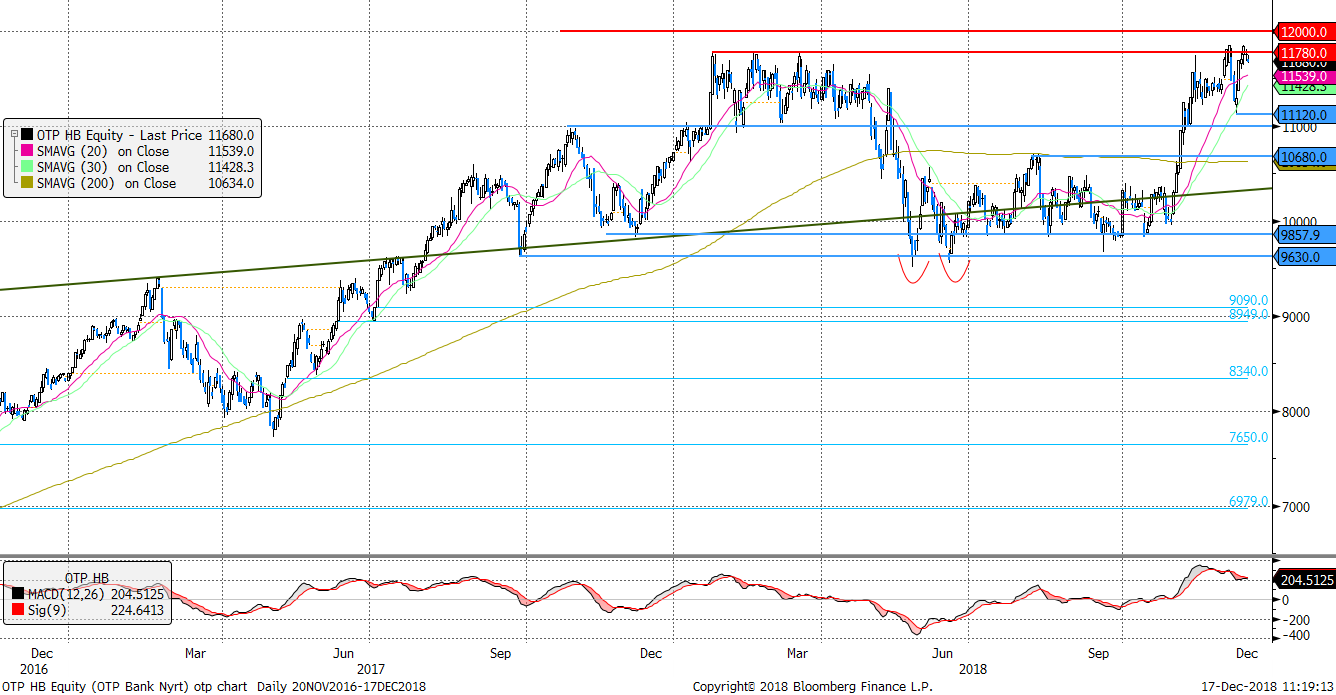Select the 'SMAVG (30) on Close' legend entry

[x=103, y=167]
